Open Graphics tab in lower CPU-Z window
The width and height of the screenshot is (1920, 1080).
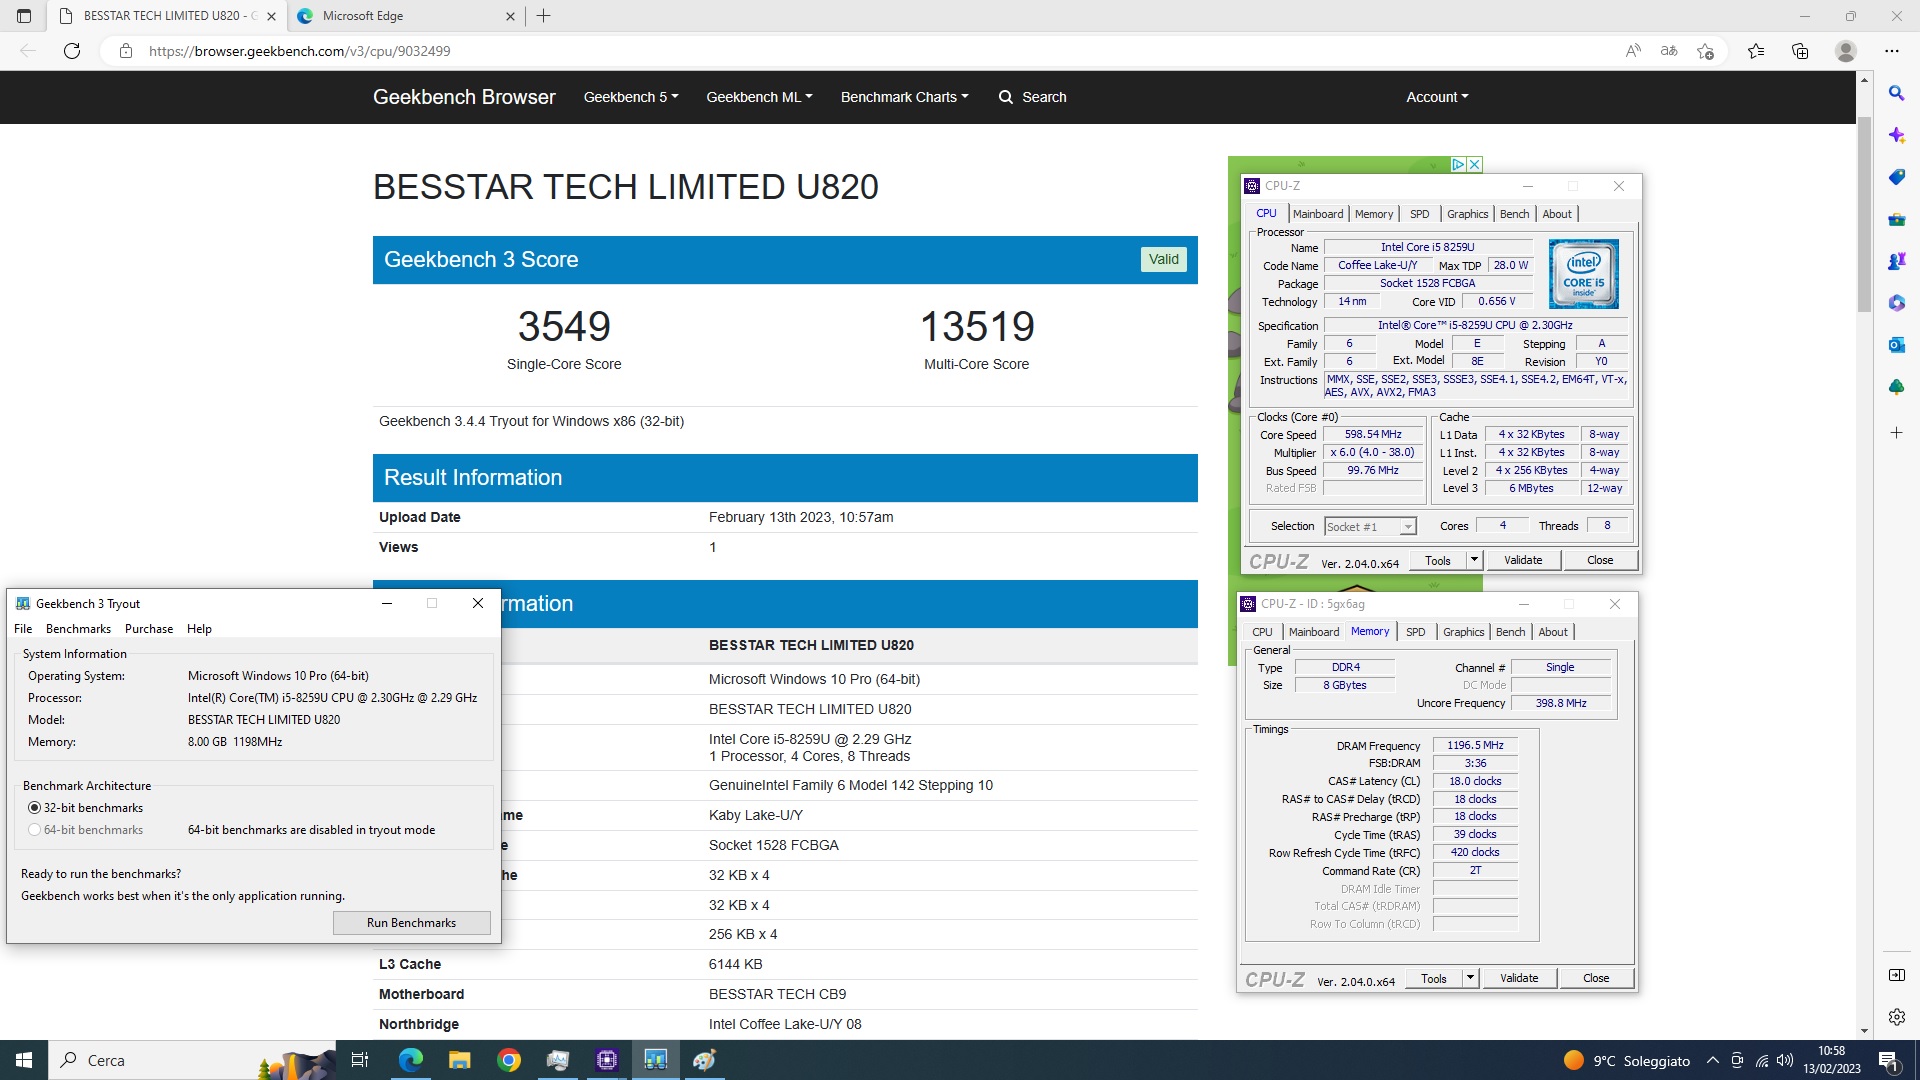click(x=1463, y=632)
